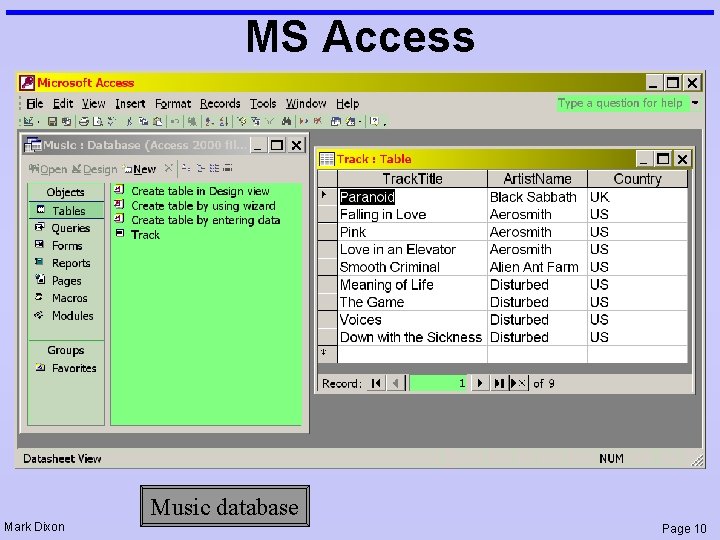Click the Delete Record toolbar icon
The image size is (720, 540).
click(317, 121)
